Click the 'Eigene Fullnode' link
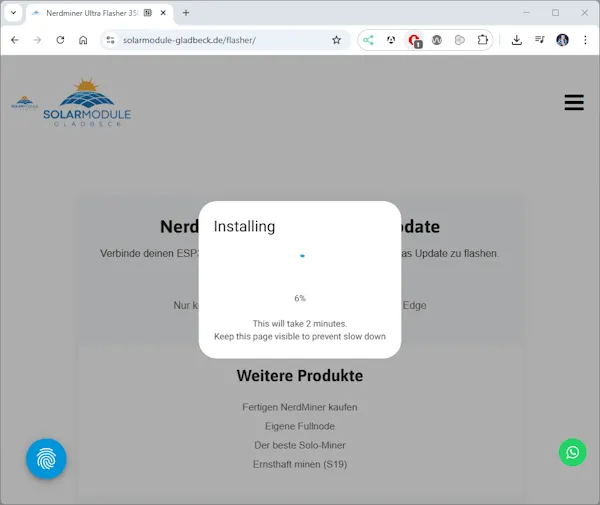Screen dimensions: 600x505 (x=299, y=426)
